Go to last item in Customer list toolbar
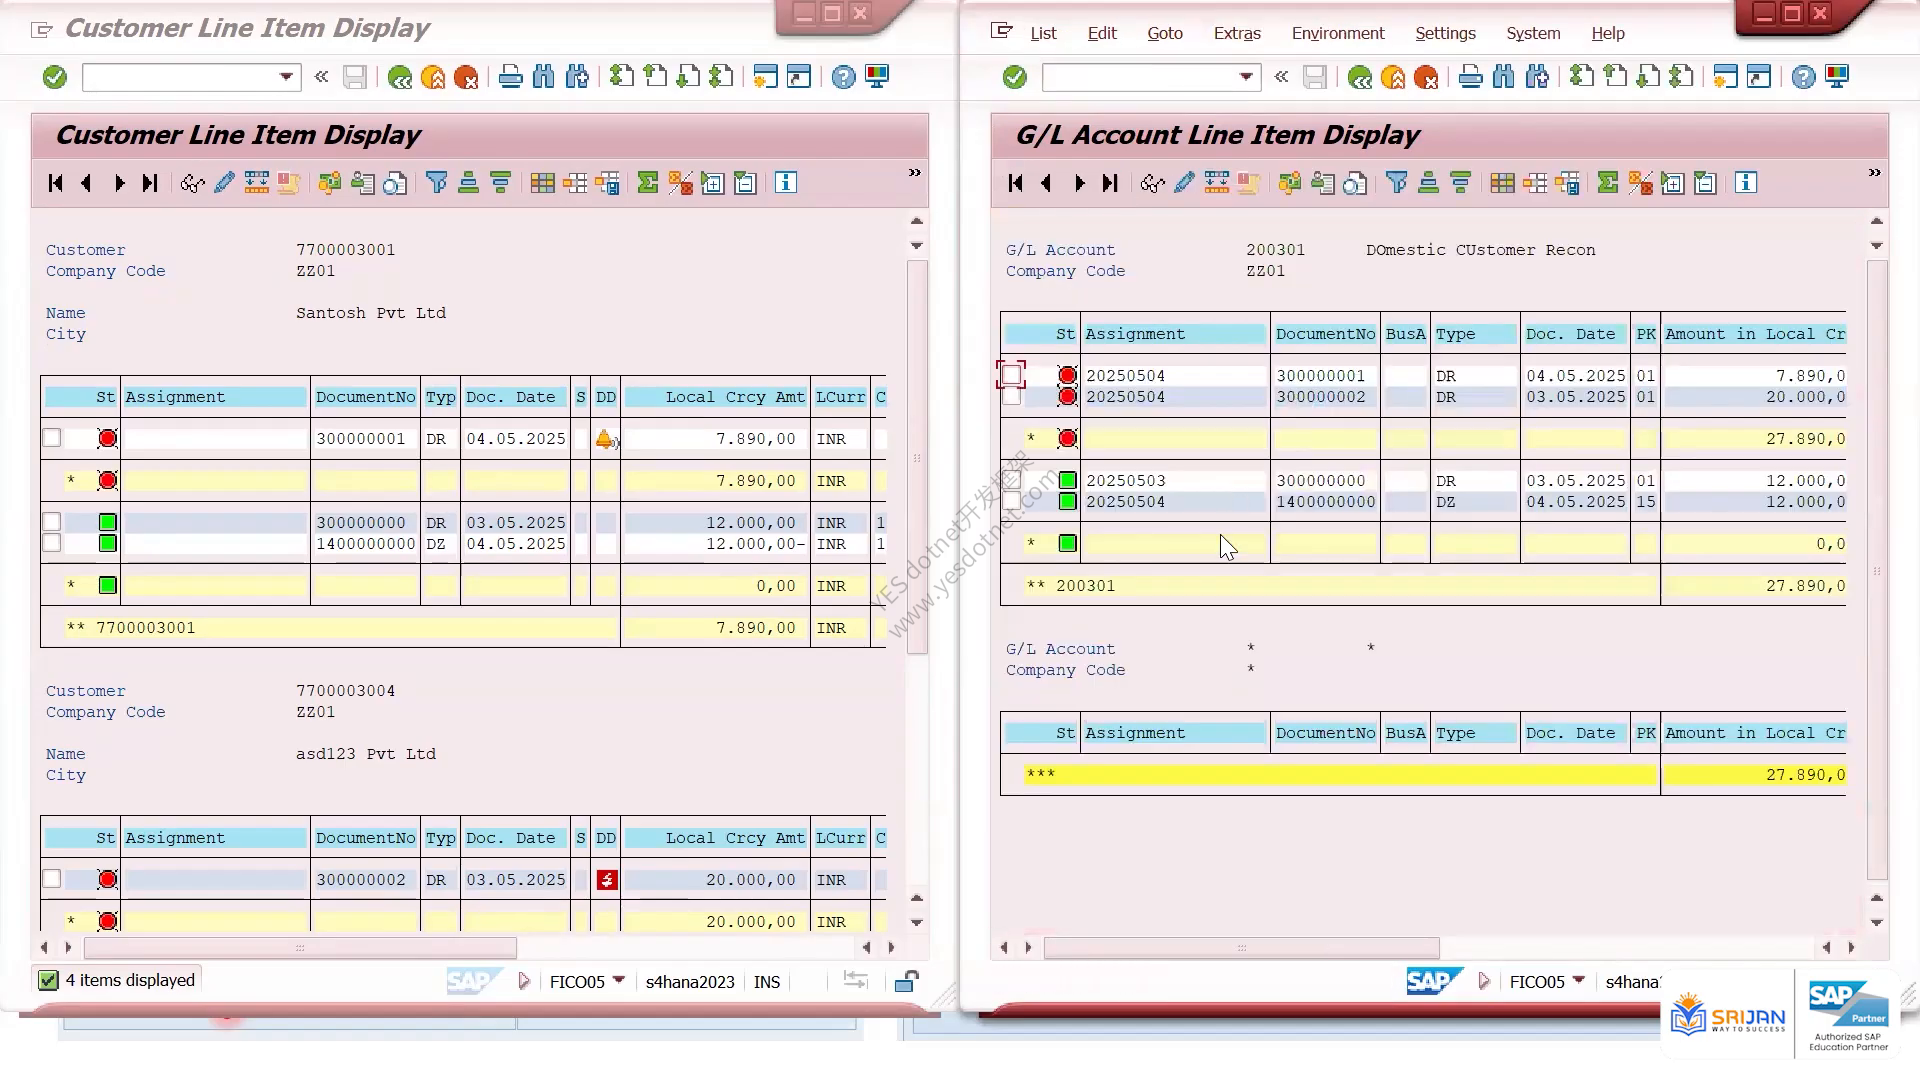Viewport: 1920px width, 1080px height. tap(150, 183)
